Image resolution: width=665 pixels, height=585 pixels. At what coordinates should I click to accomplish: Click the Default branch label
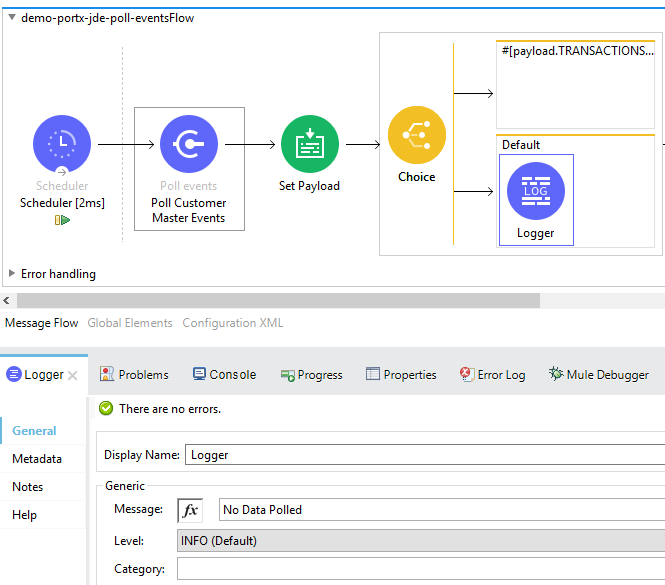tap(521, 145)
